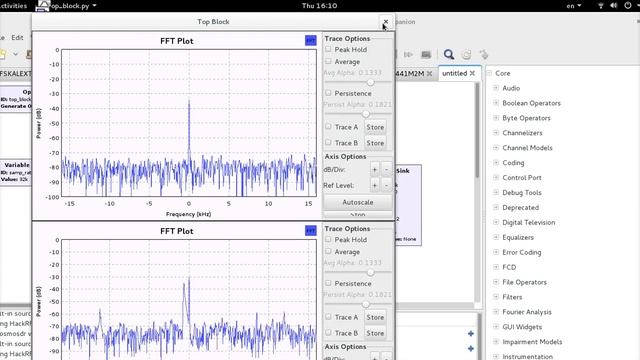Expand the Channelizers category

[496, 133]
